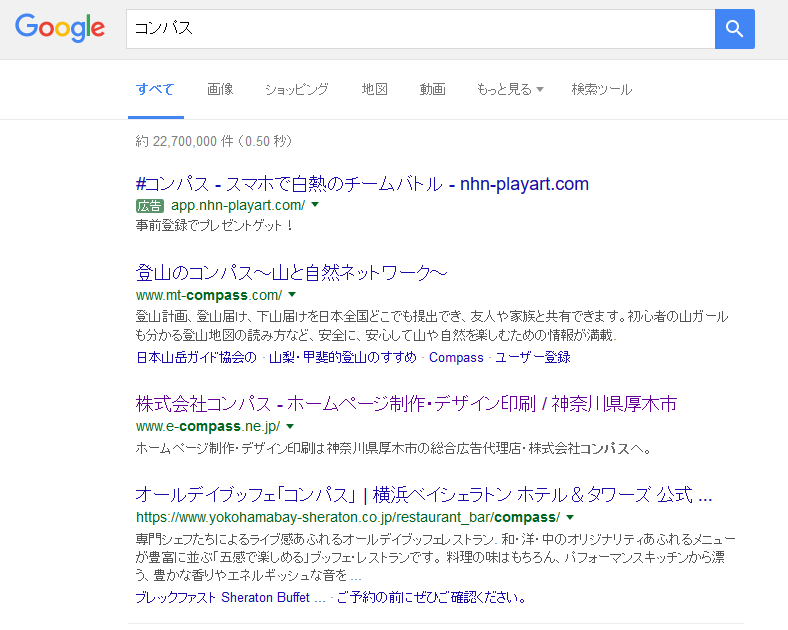Screen dimensions: 788x630
Task: Go to the Google logo homepage
Action: (60, 28)
